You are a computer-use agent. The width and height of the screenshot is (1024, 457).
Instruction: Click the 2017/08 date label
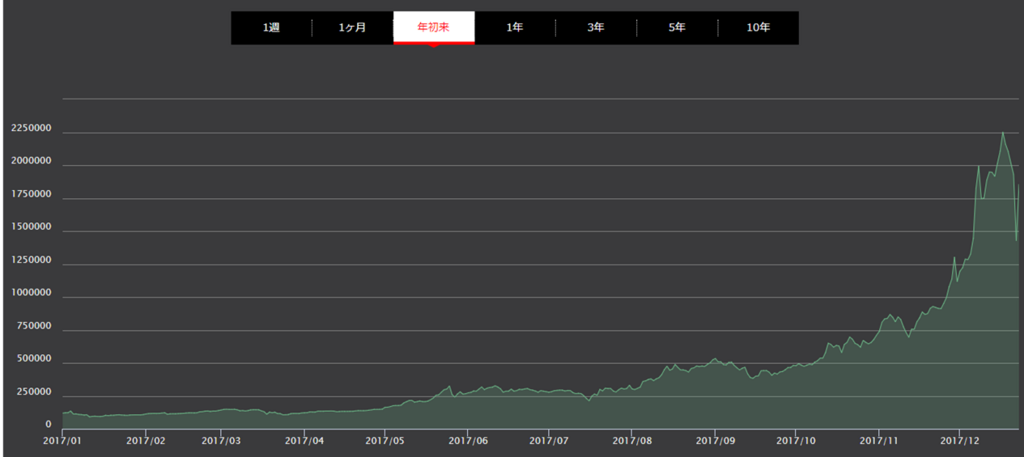pyautogui.click(x=632, y=442)
